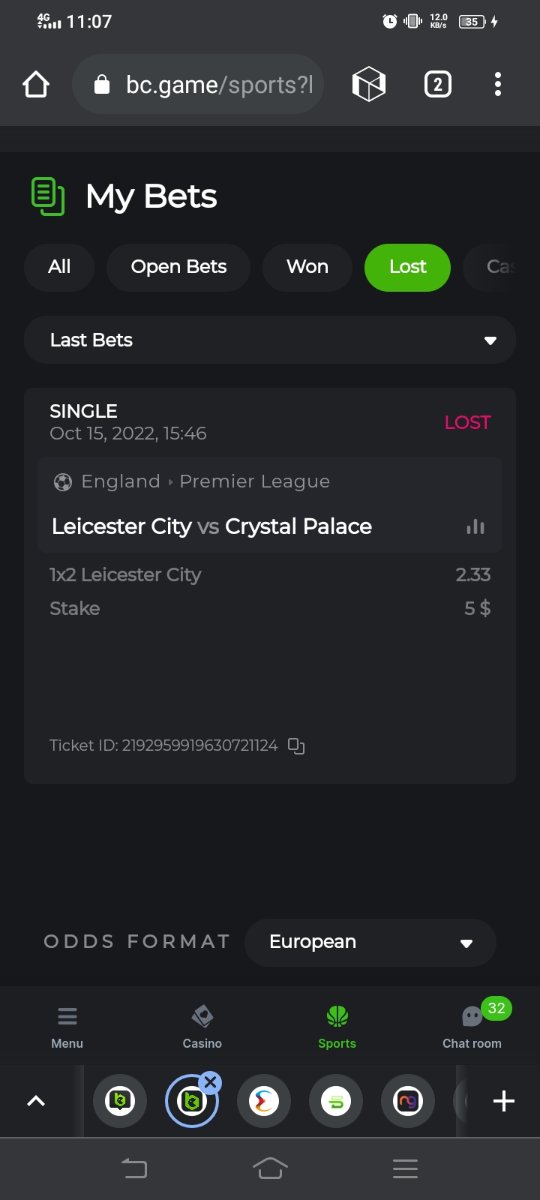Open the 3D cube extension icon
Screen dimensions: 540x1200
coord(369,85)
